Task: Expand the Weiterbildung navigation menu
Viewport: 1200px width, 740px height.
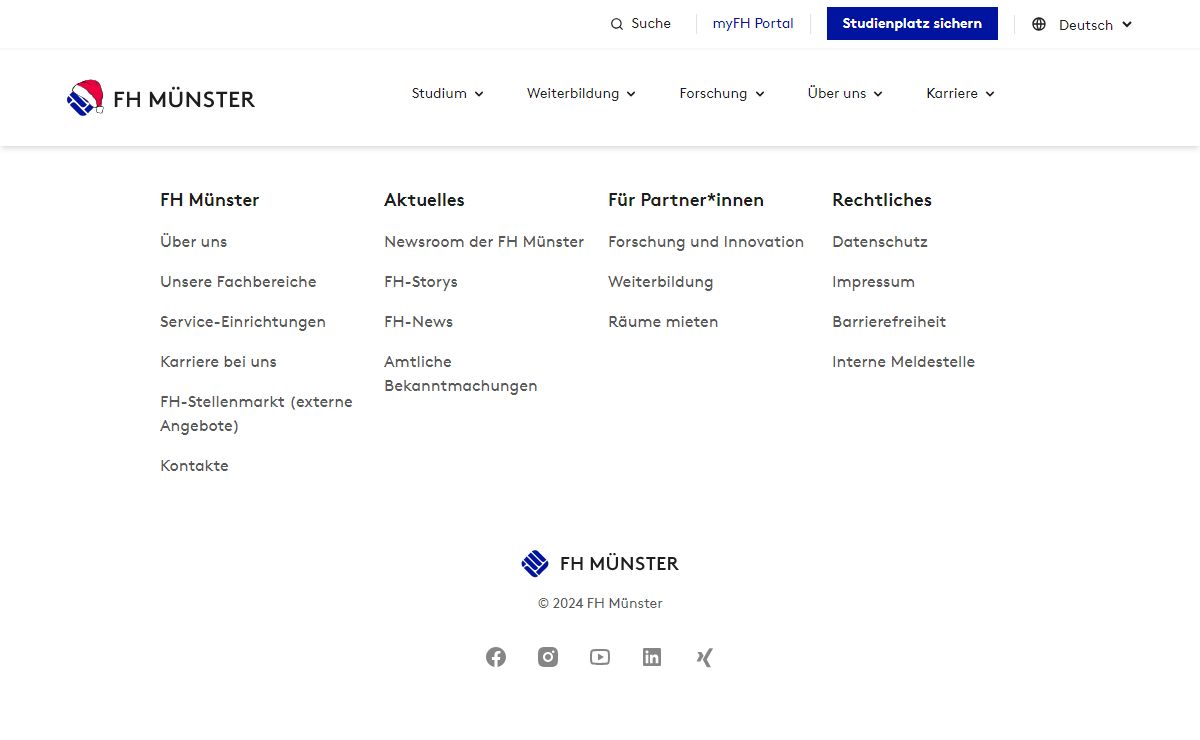Action: [581, 94]
